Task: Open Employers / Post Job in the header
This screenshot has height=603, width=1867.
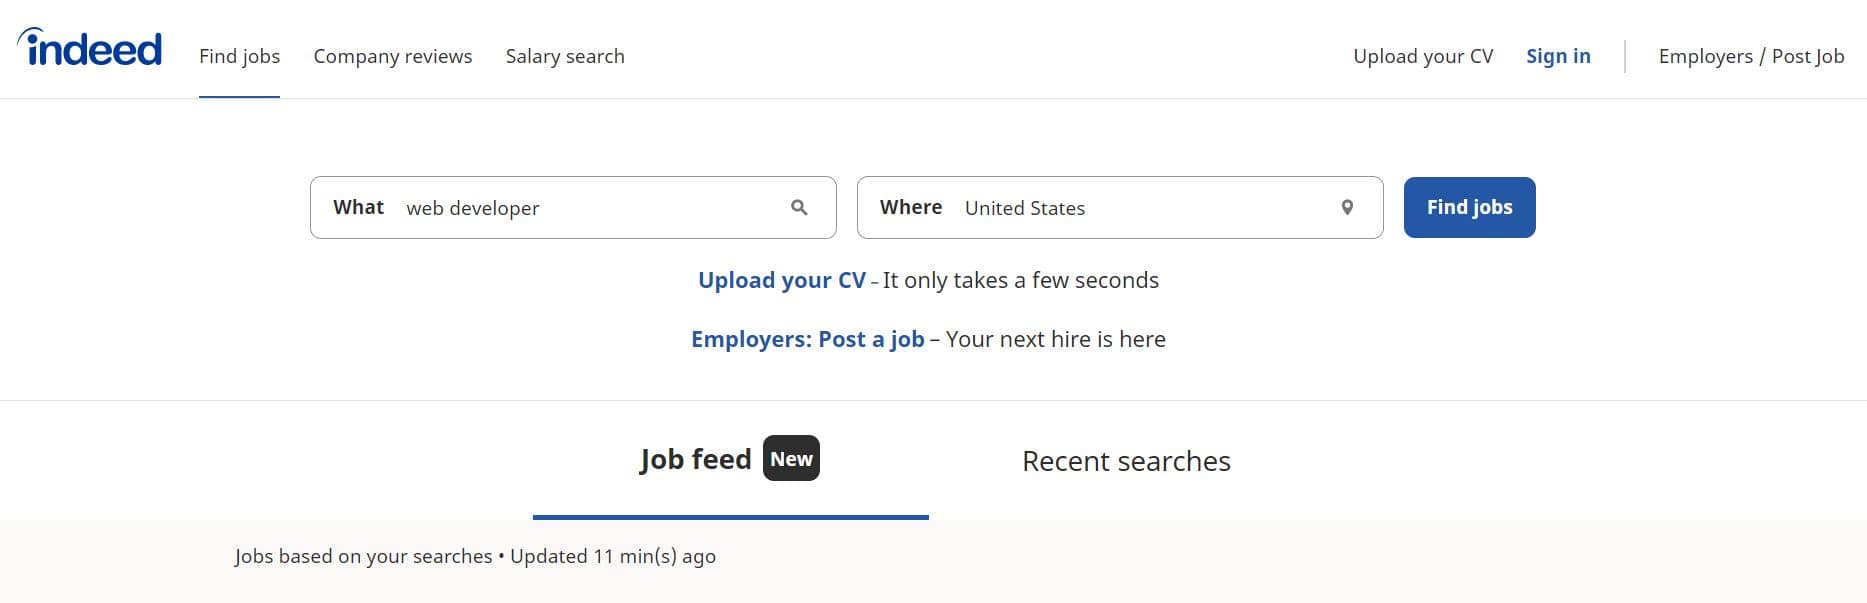Action: (x=1750, y=57)
